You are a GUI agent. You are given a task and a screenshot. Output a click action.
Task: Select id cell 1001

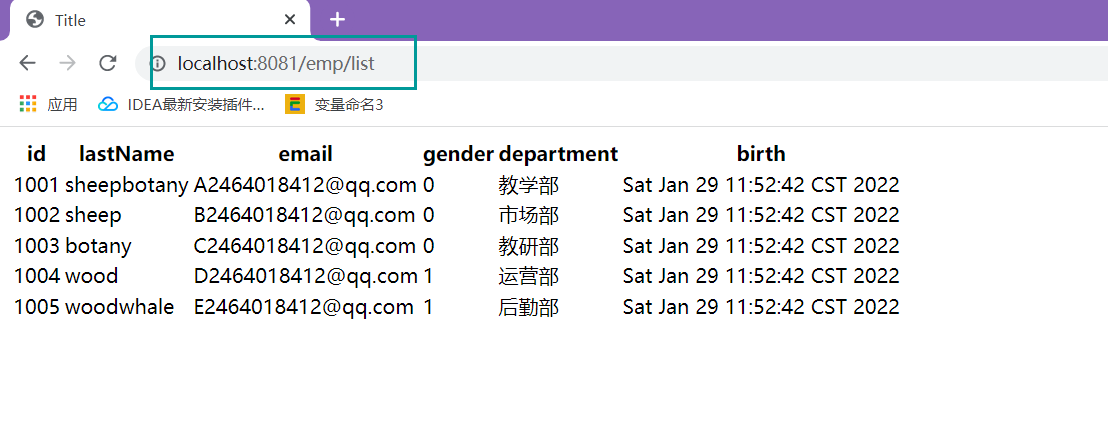tap(37, 185)
